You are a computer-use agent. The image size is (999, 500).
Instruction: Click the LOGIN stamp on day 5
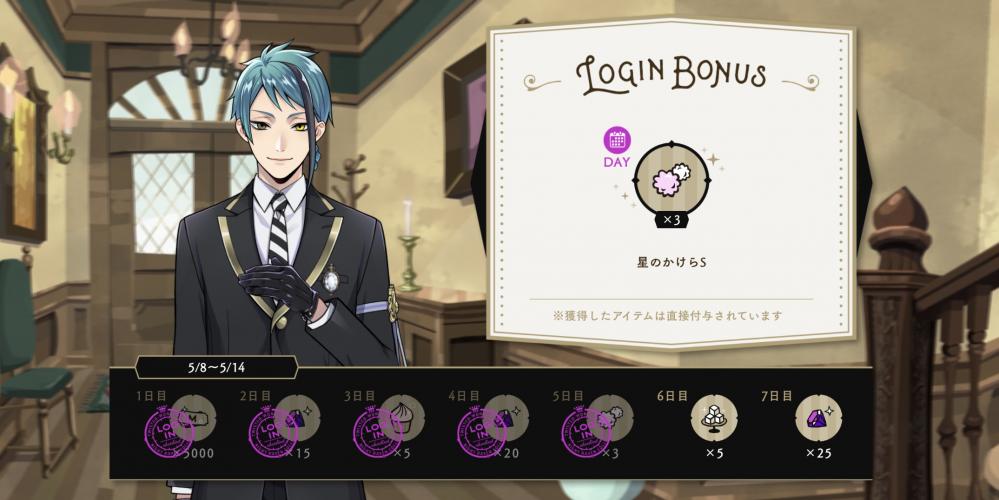(x=586, y=432)
